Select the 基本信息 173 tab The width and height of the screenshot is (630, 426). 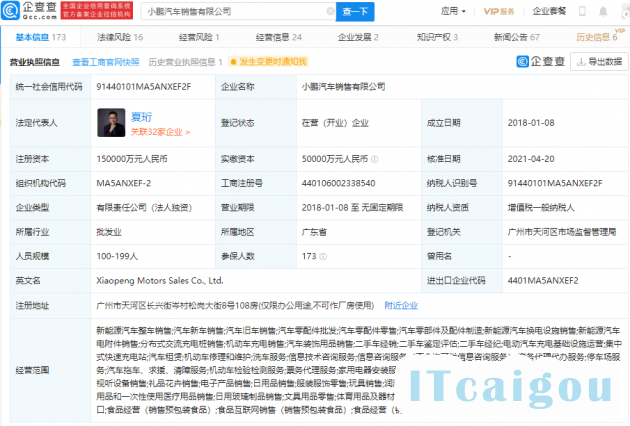[x=41, y=37]
